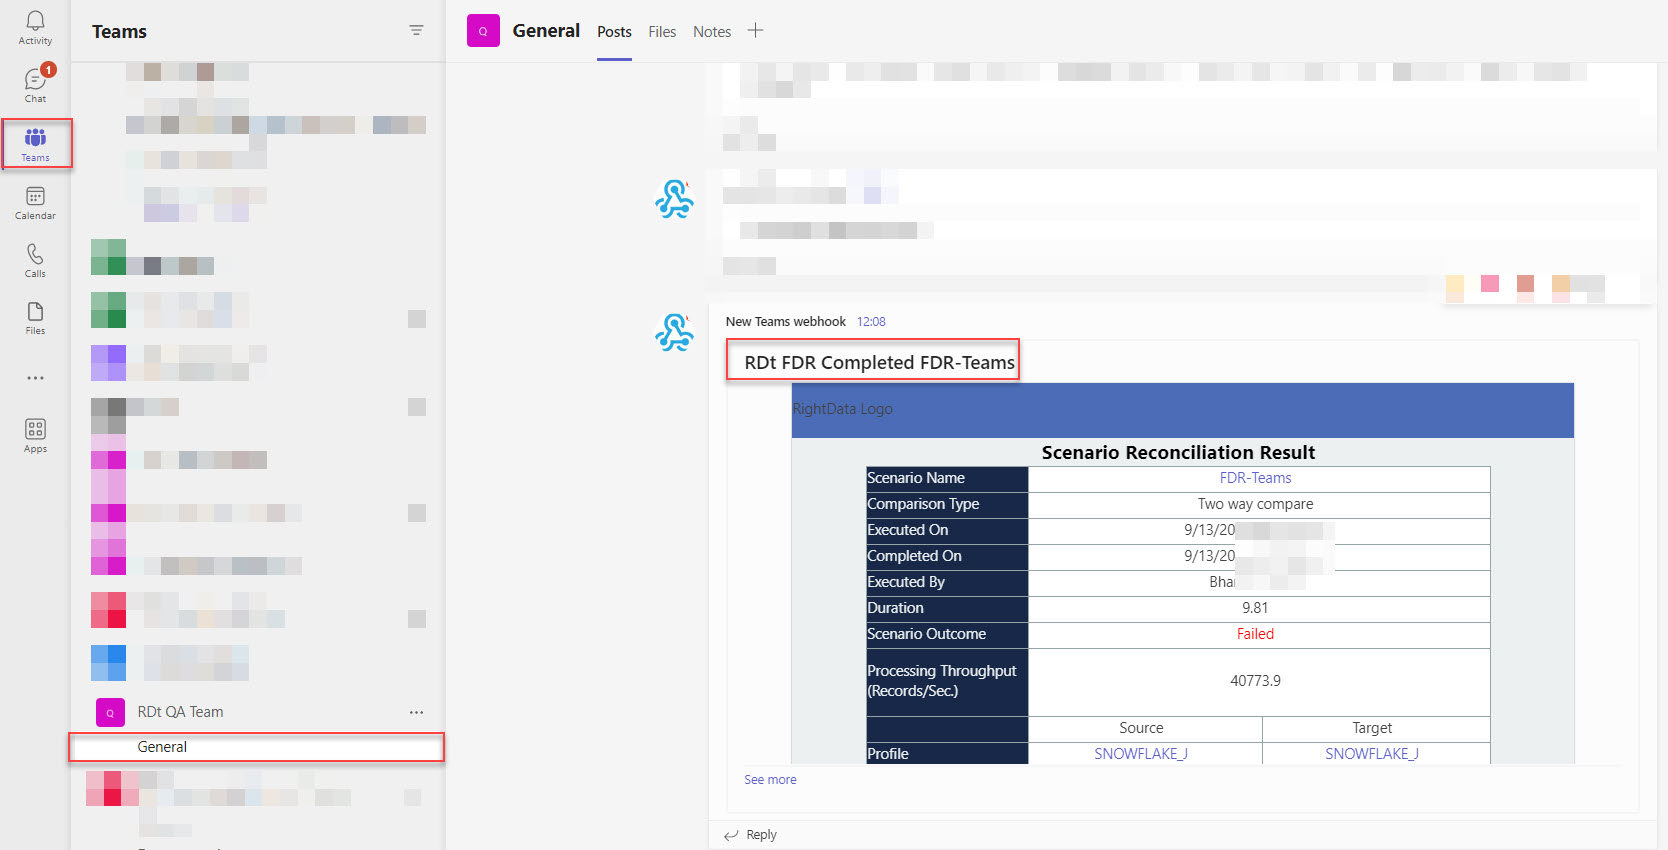
Task: Switch to the Files tab
Action: click(x=662, y=32)
